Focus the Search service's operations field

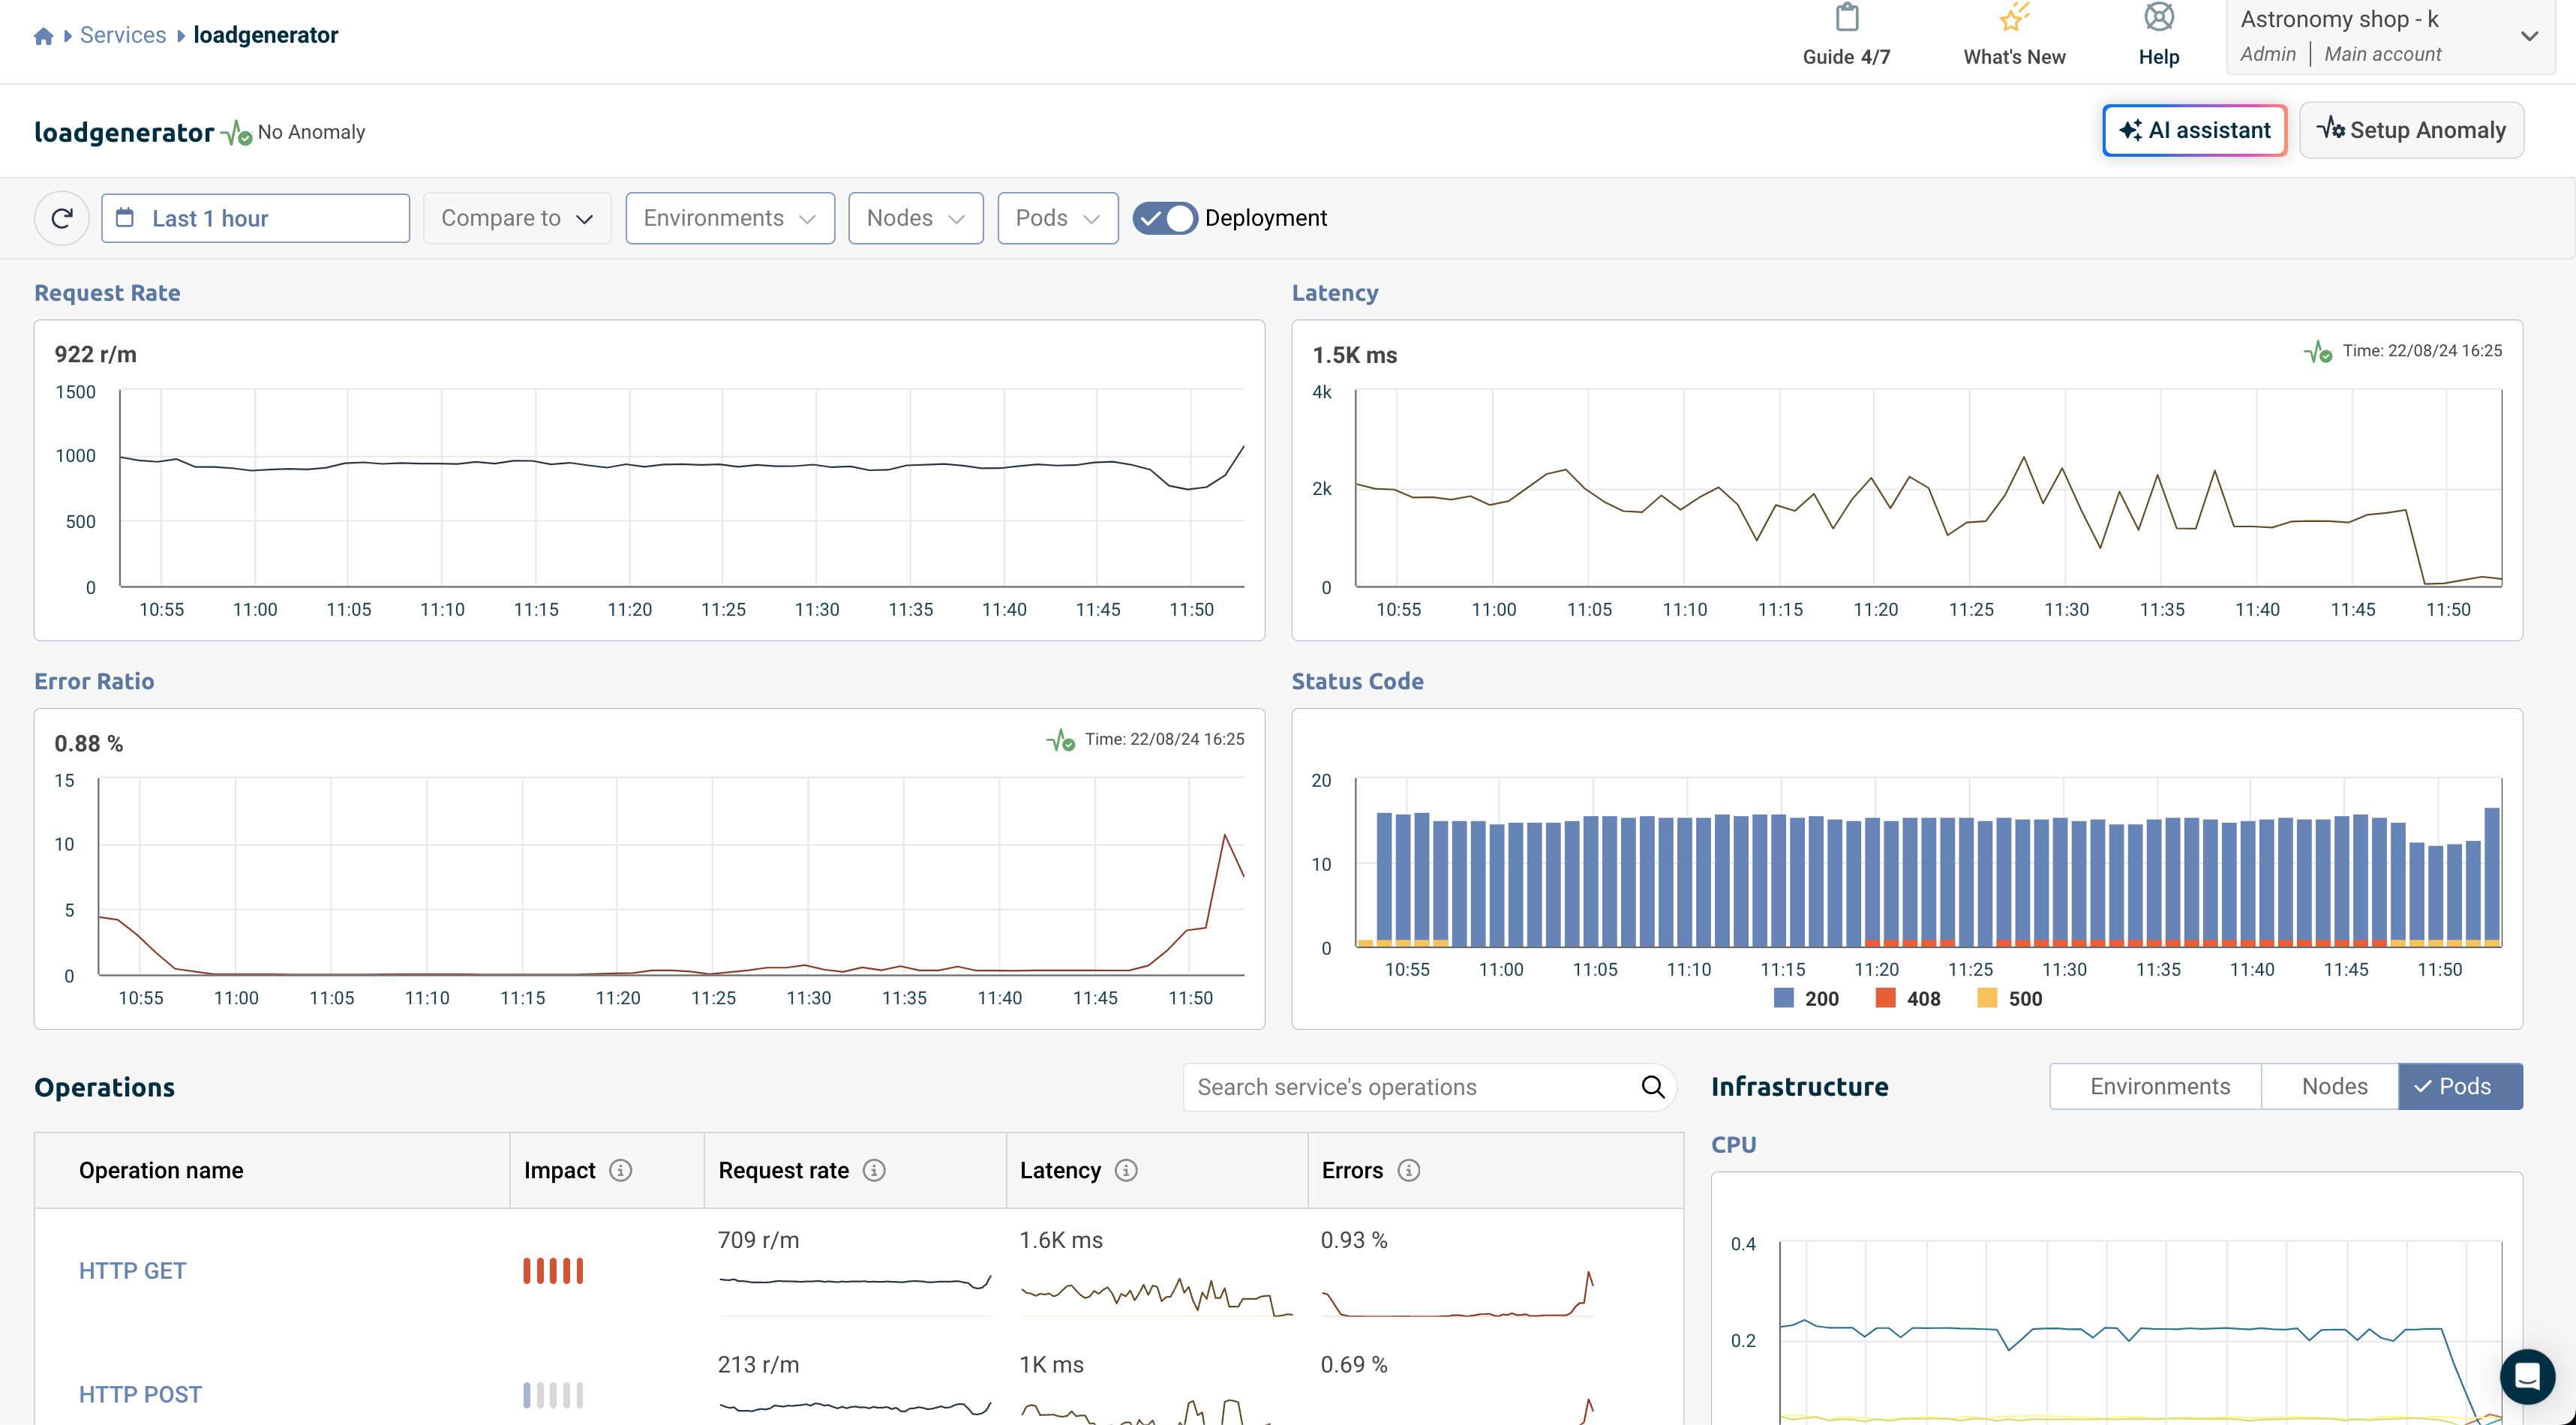1429,1087
